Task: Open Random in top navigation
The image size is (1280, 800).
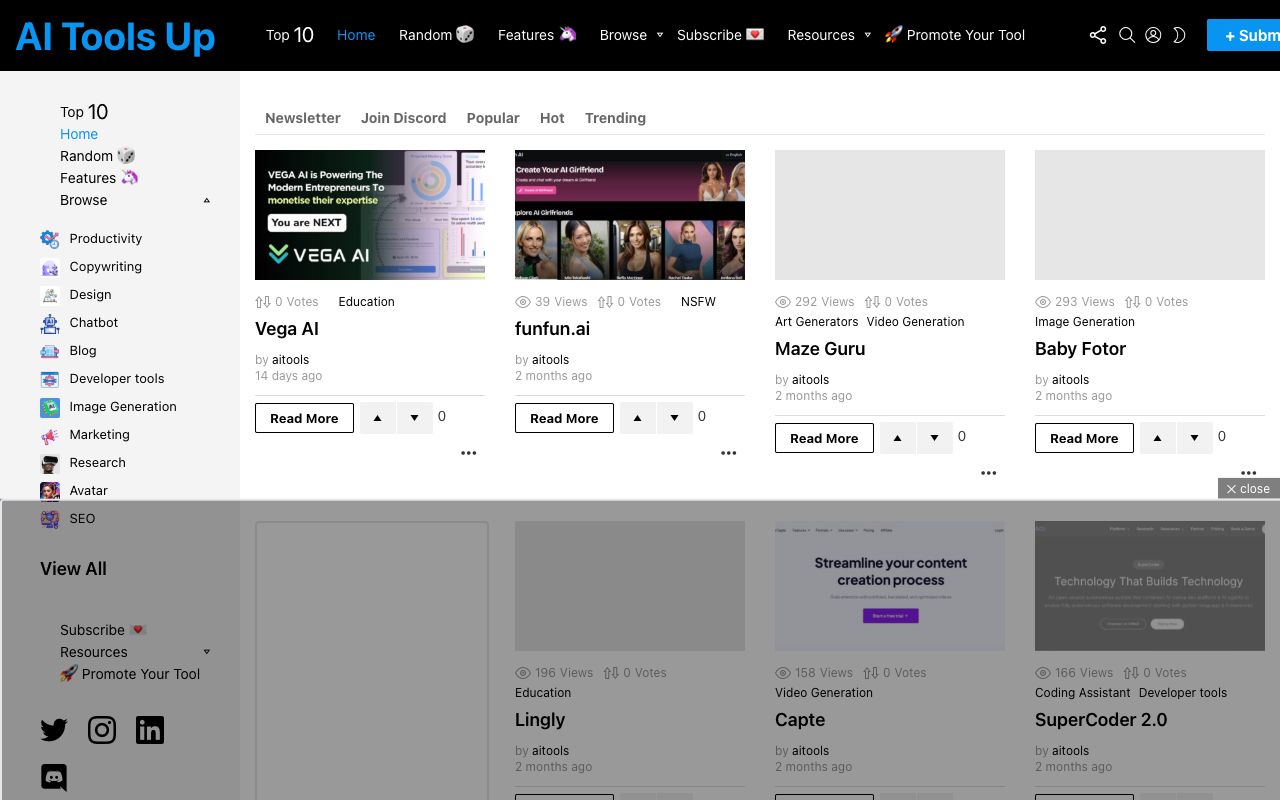Action: (436, 35)
